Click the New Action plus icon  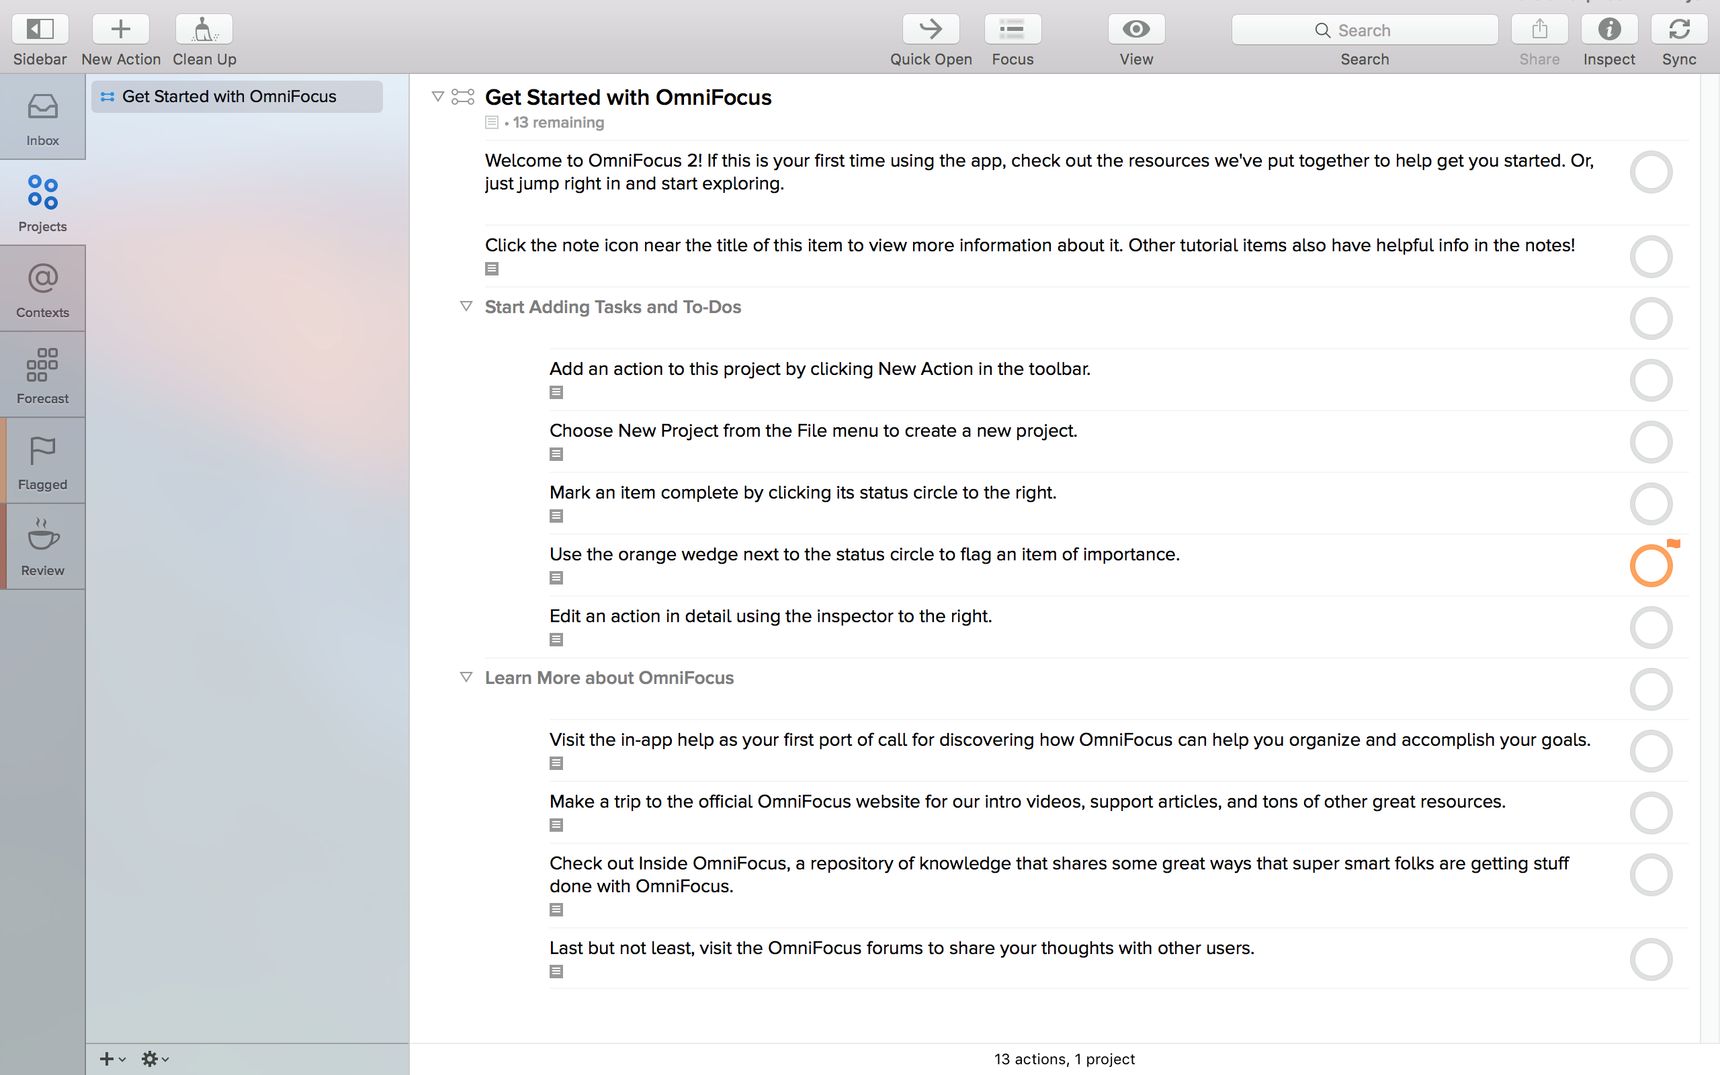(x=121, y=29)
